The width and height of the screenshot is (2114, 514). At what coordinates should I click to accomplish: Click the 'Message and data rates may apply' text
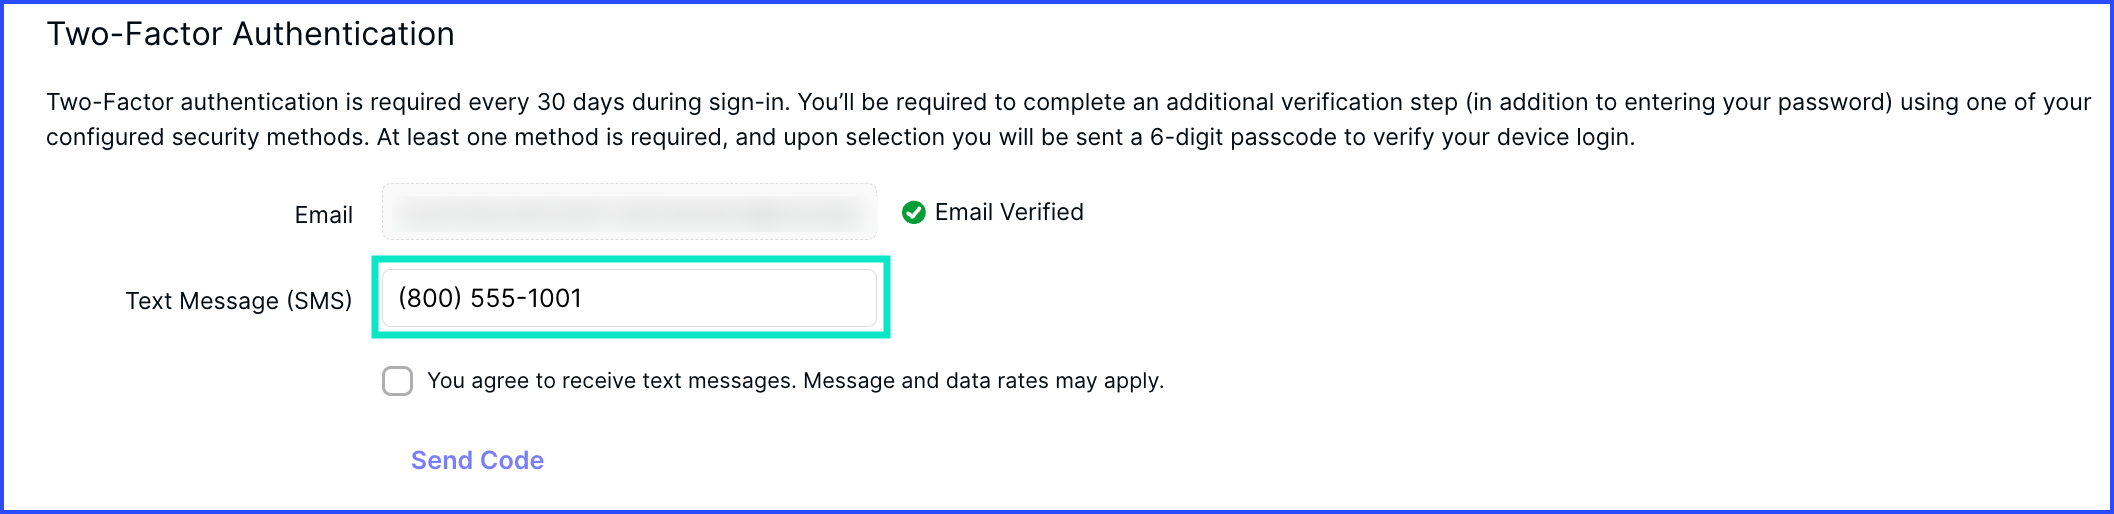(983, 381)
